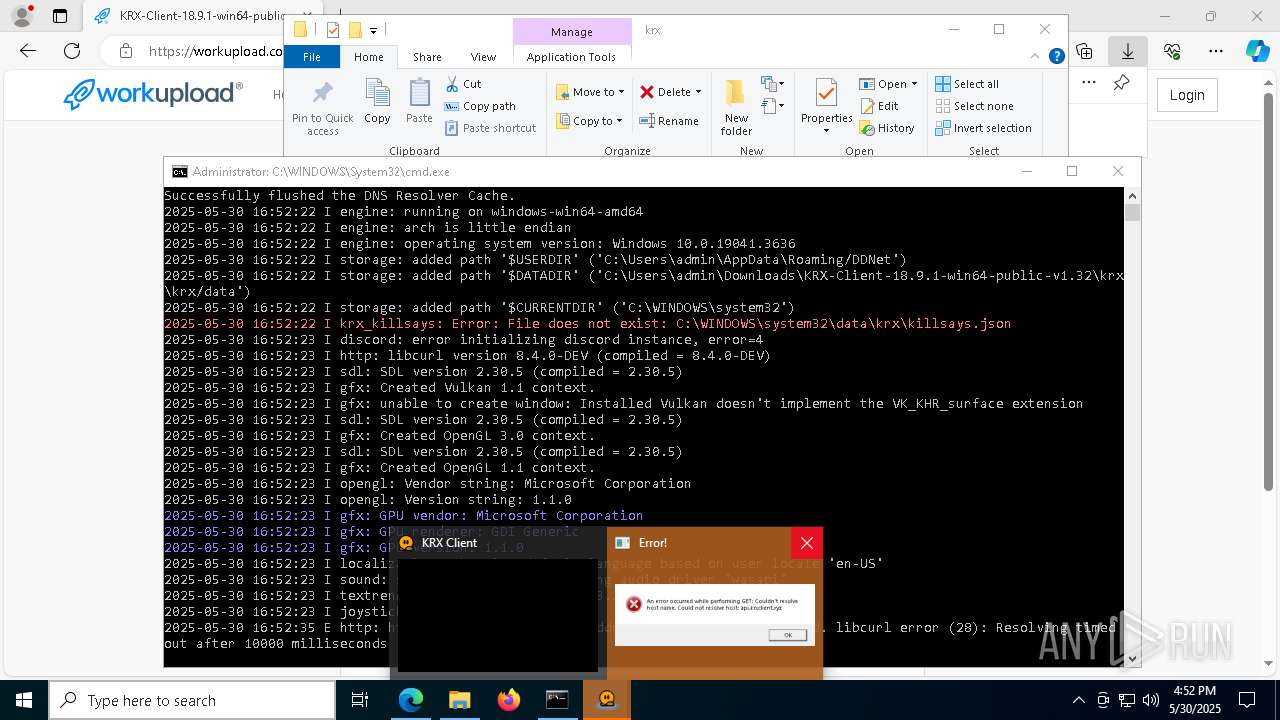Click the Login button on workupload
This screenshot has width=1280, height=720.
1187,95
